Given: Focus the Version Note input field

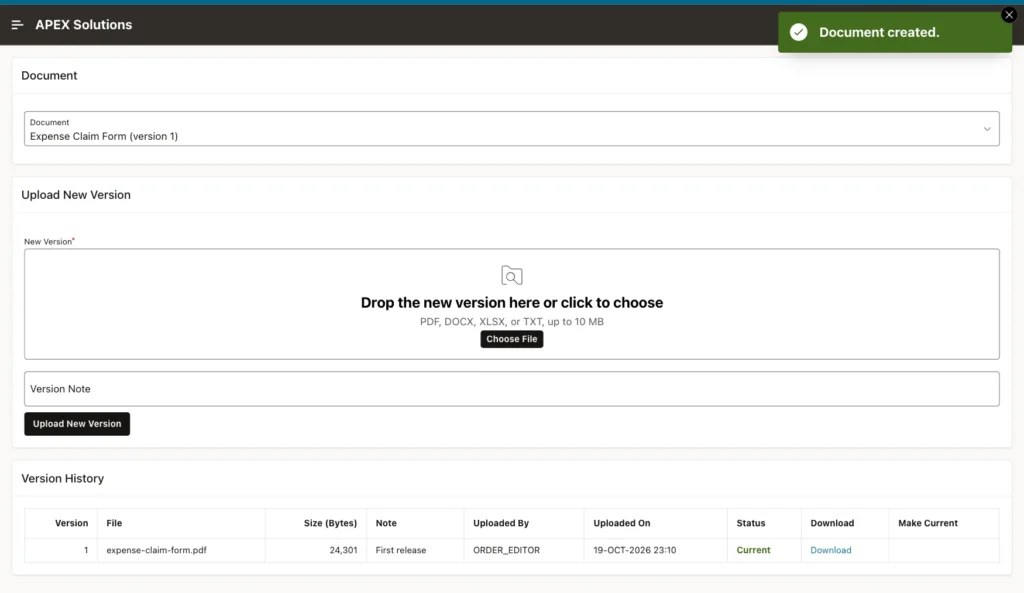Looking at the screenshot, I should coord(511,389).
